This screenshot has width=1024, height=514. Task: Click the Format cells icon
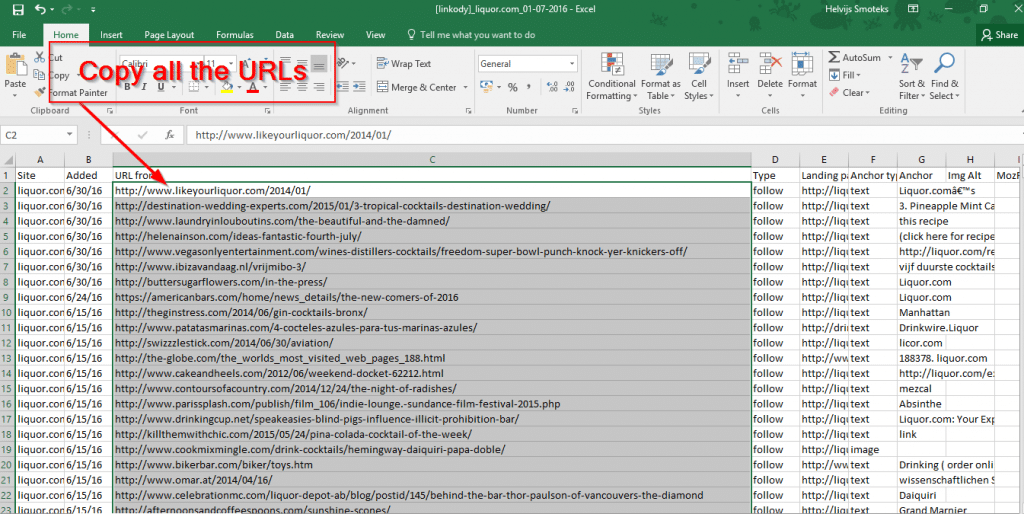pyautogui.click(x=802, y=63)
